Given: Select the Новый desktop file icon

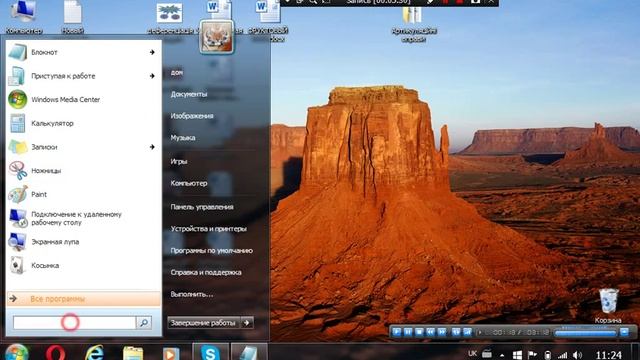Looking at the screenshot, I should [x=73, y=17].
